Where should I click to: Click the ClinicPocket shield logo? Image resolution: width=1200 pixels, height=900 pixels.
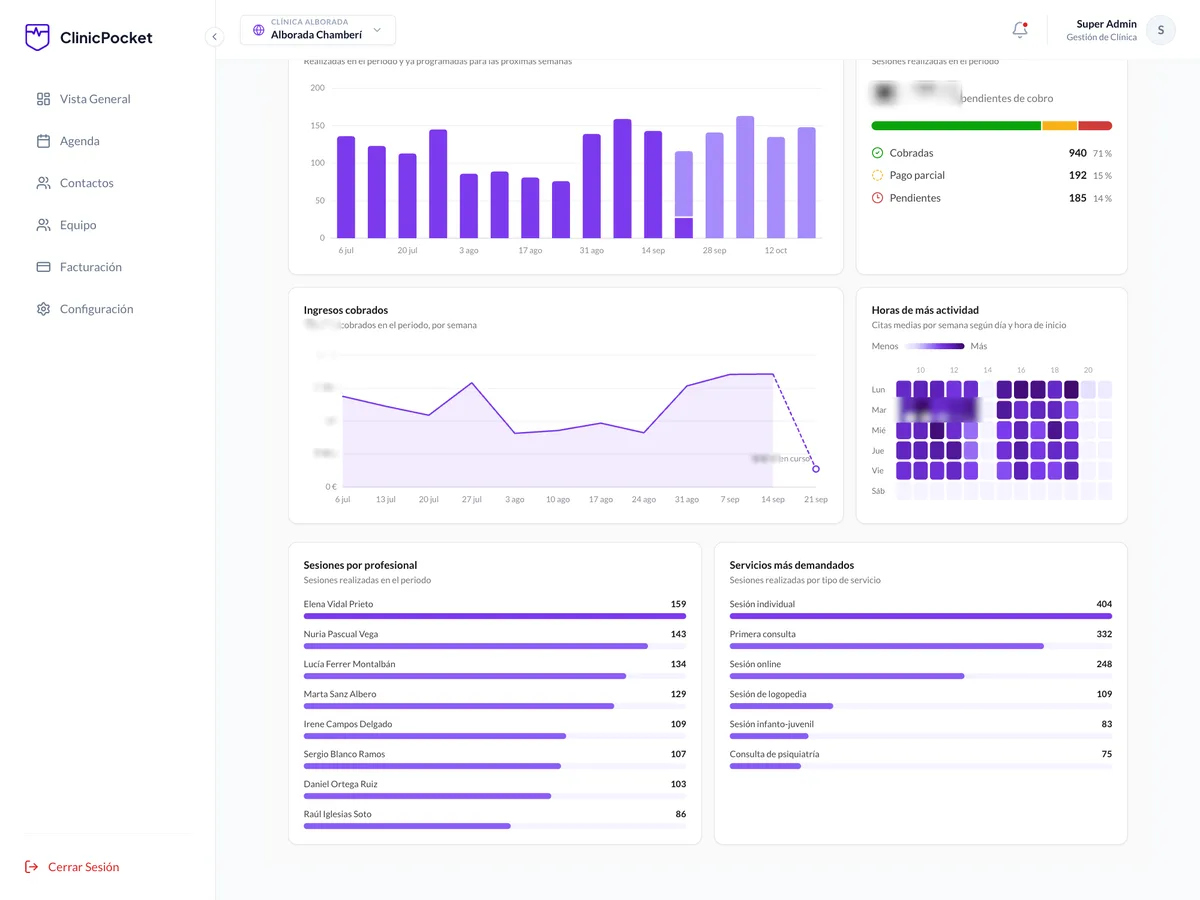click(x=37, y=37)
